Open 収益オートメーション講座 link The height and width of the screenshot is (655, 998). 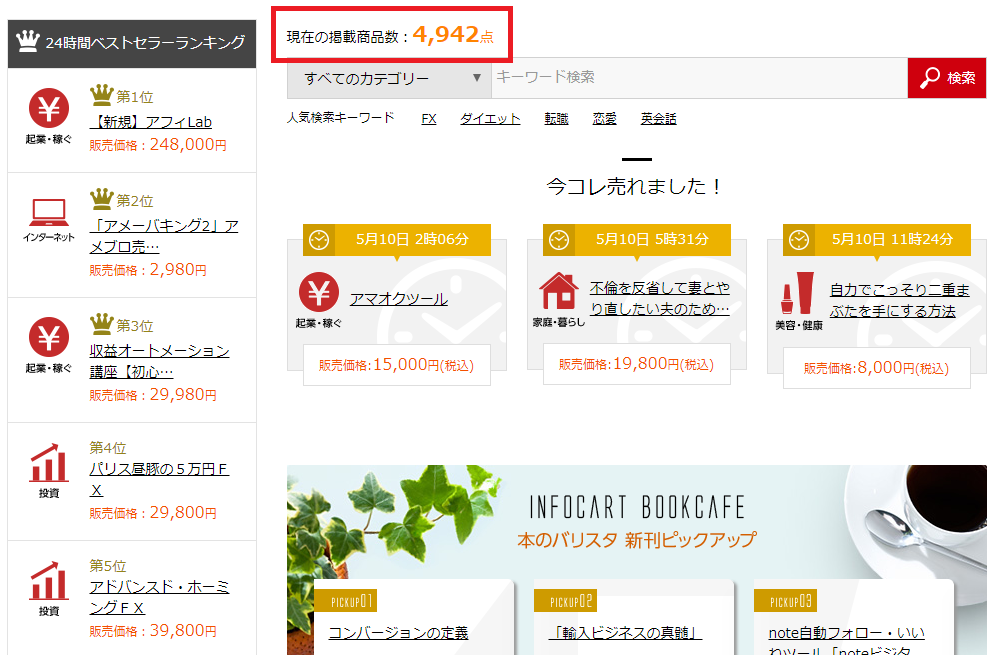pyautogui.click(x=160, y=361)
